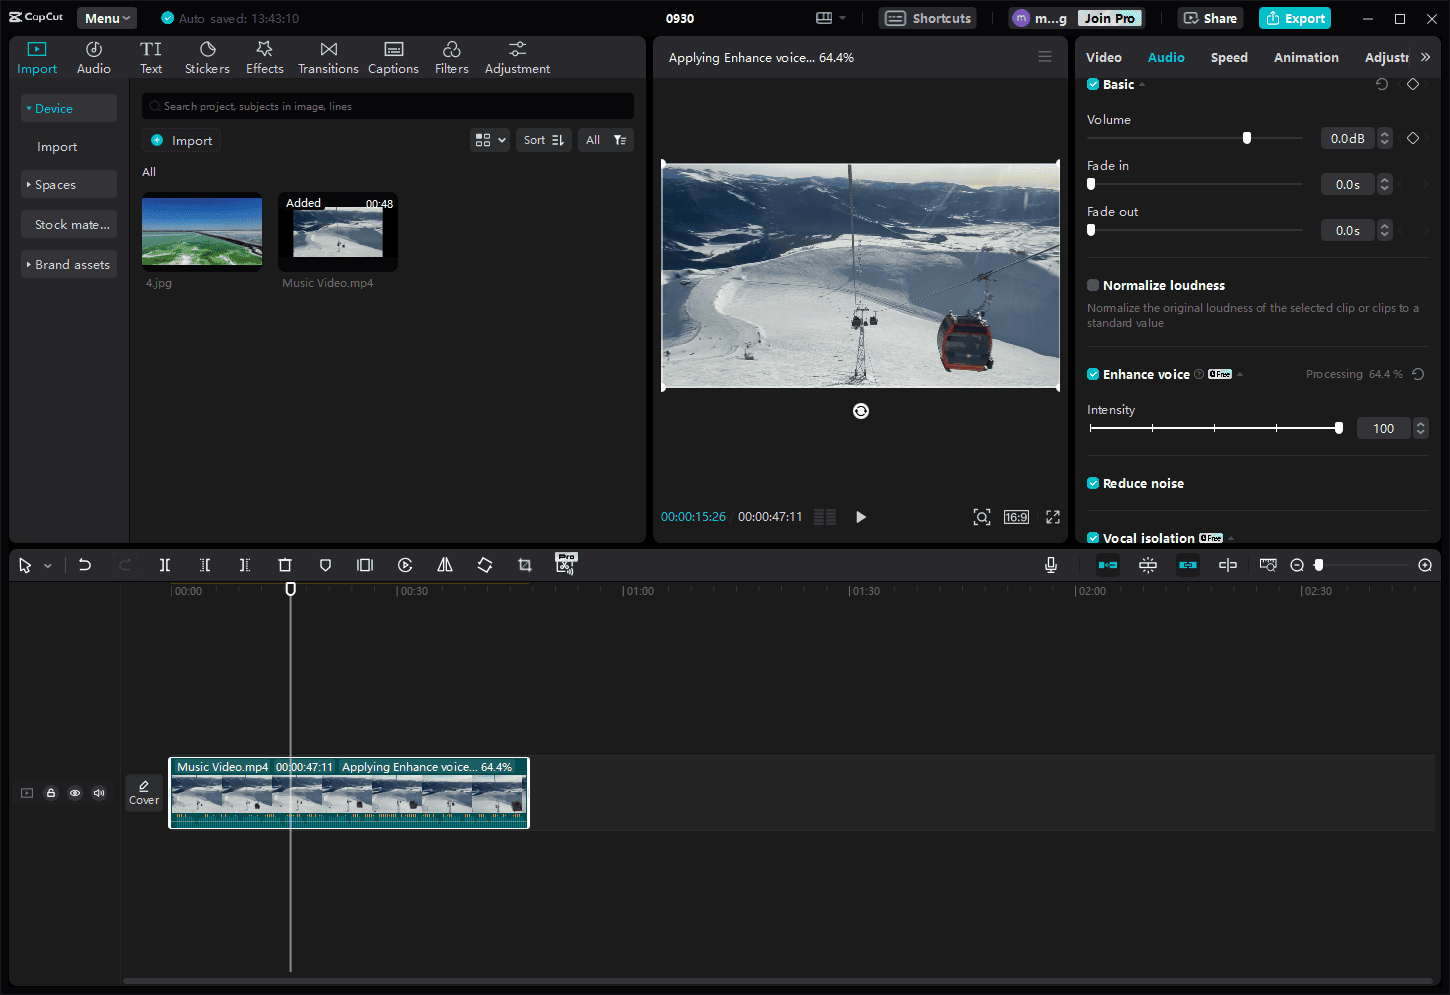Open the grid view options dropdown
The image size is (1450, 995).
(490, 140)
